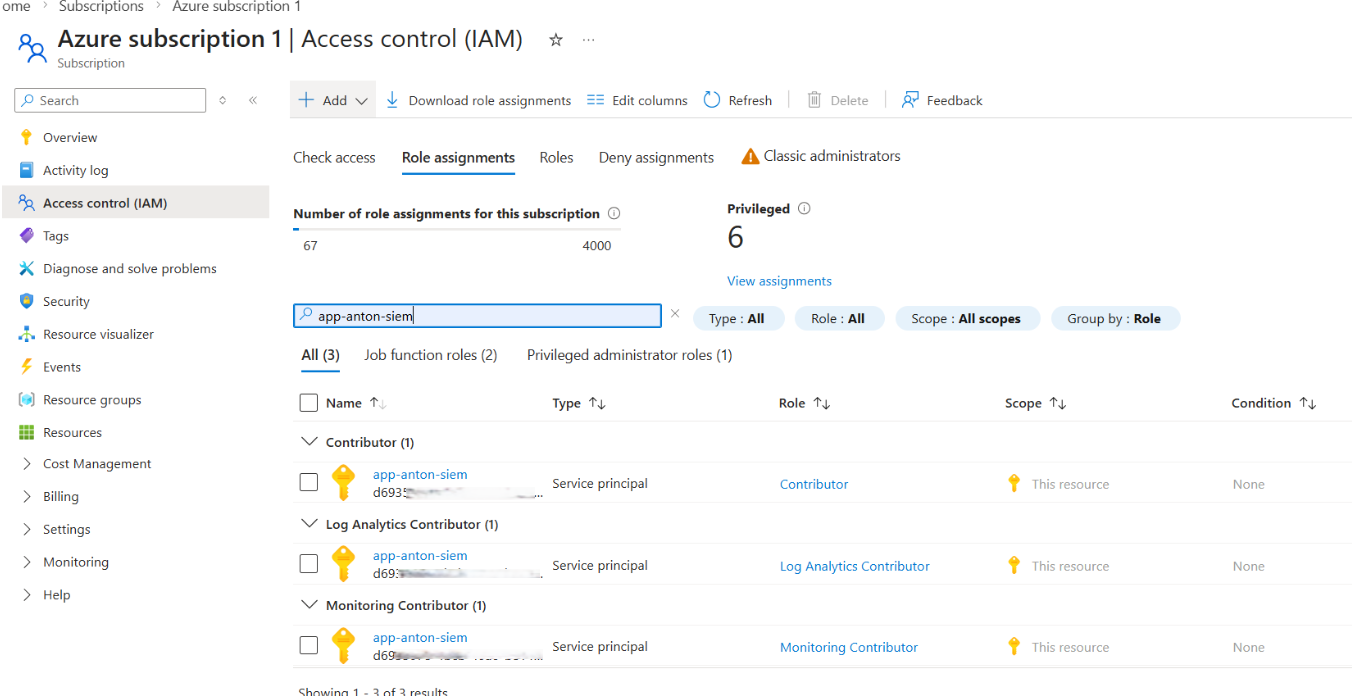Check the select-all checkbox in Name header
The image size is (1355, 696).
309,403
